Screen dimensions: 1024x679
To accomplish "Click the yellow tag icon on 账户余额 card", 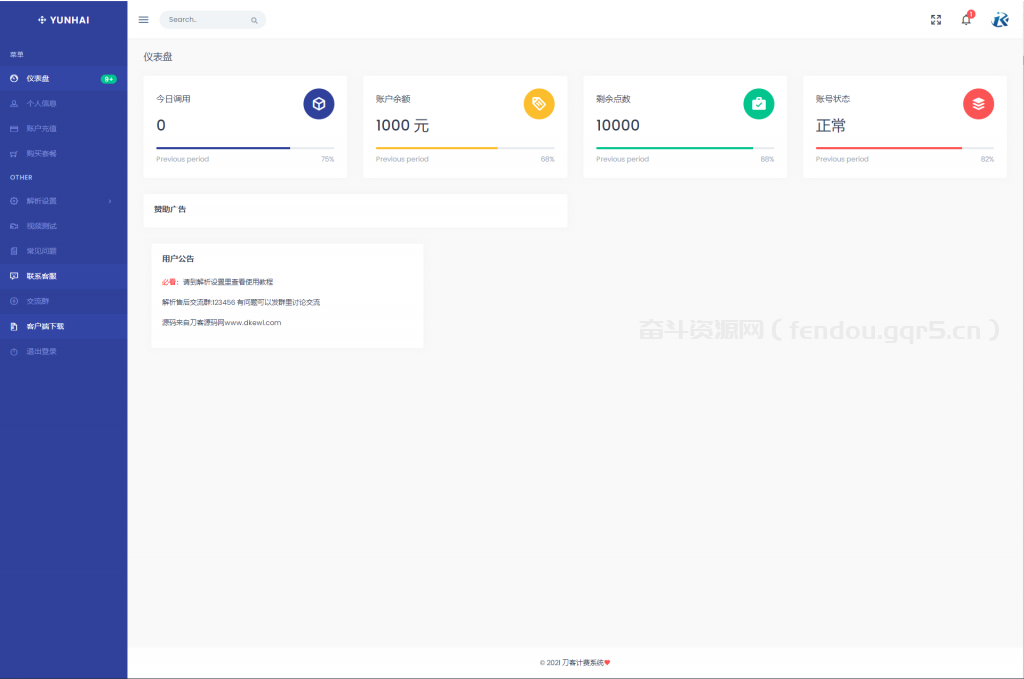I will [x=538, y=103].
